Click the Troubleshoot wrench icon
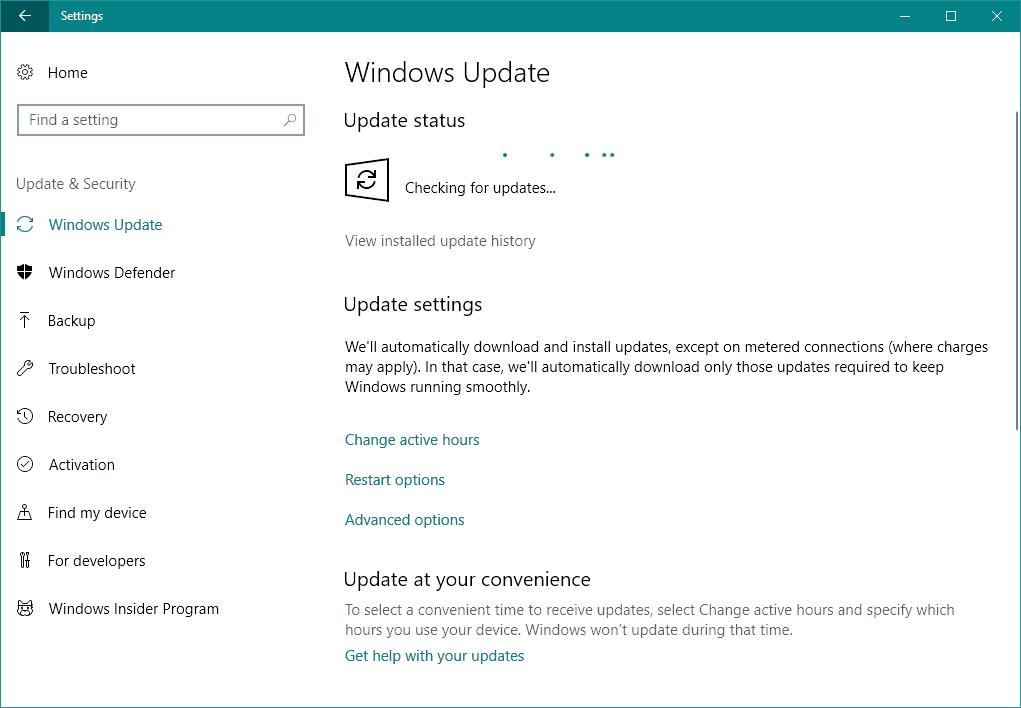The image size is (1021, 708). pos(25,369)
